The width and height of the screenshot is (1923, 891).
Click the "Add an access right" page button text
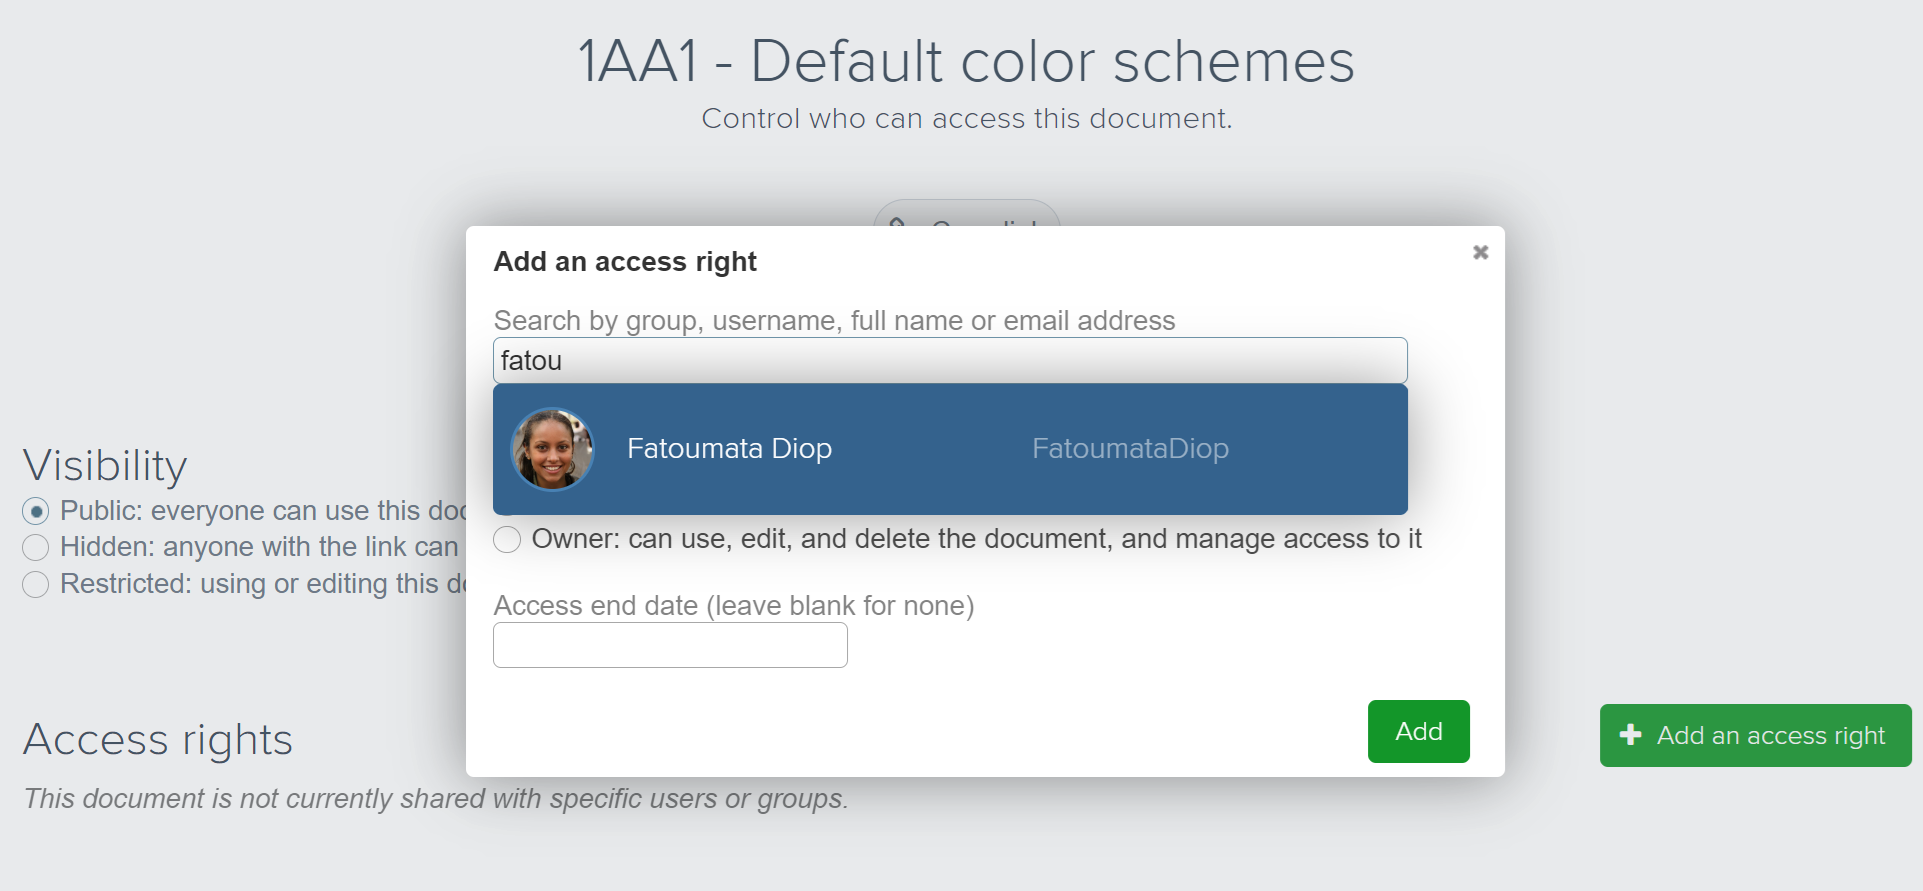click(1770, 736)
